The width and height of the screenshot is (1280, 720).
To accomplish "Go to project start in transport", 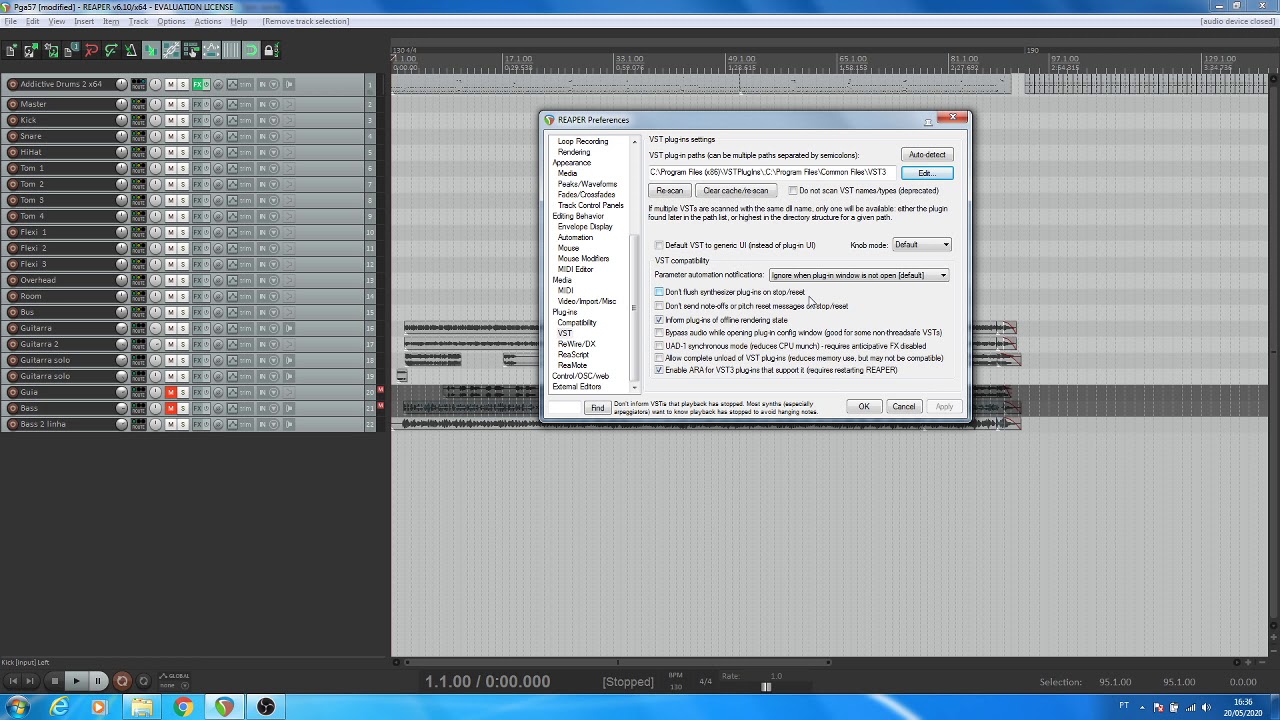I will pos(13,681).
